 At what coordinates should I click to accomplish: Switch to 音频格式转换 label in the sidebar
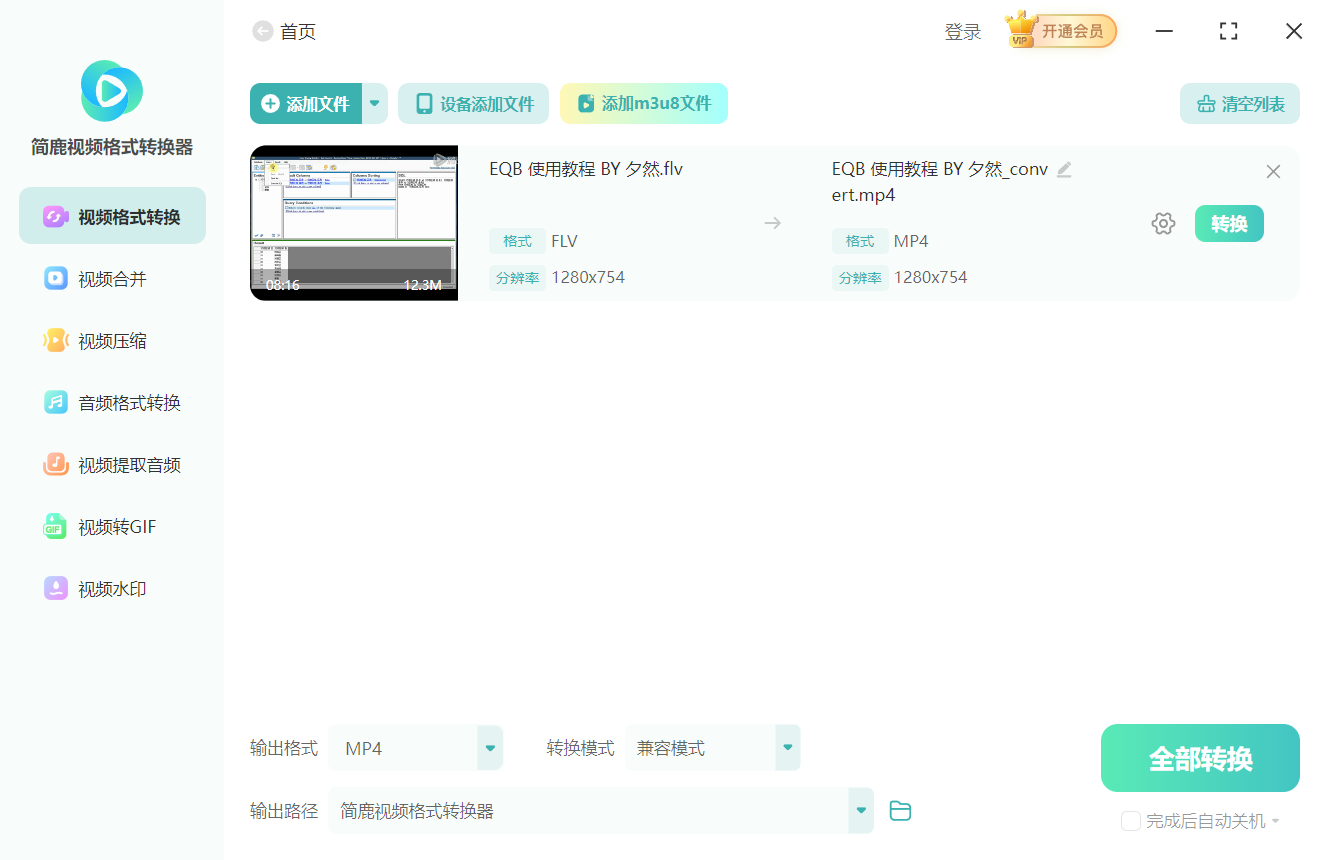click(129, 403)
